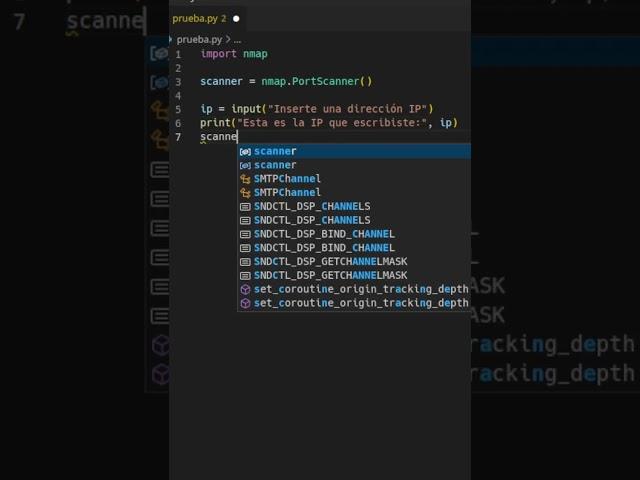Screen dimensions: 640x480
Task: Click the icon beside the first SNDCTL_DSP_GETCHANNELMASK
Action: [x=245, y=261]
